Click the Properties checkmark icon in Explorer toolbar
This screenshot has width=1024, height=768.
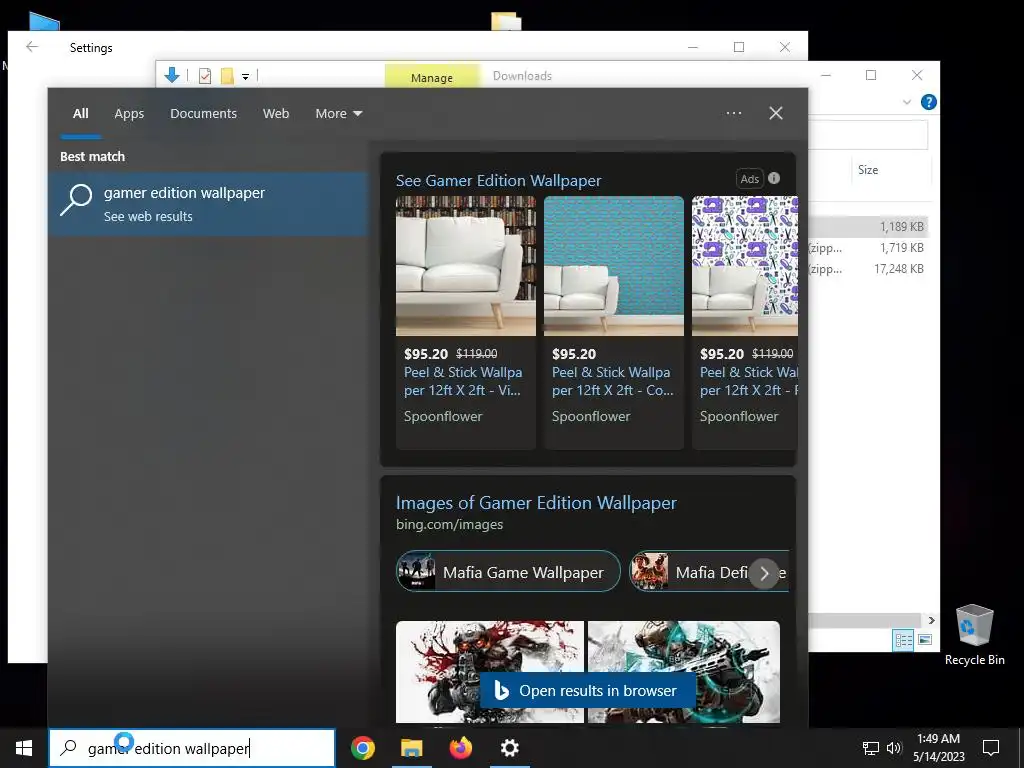point(205,76)
